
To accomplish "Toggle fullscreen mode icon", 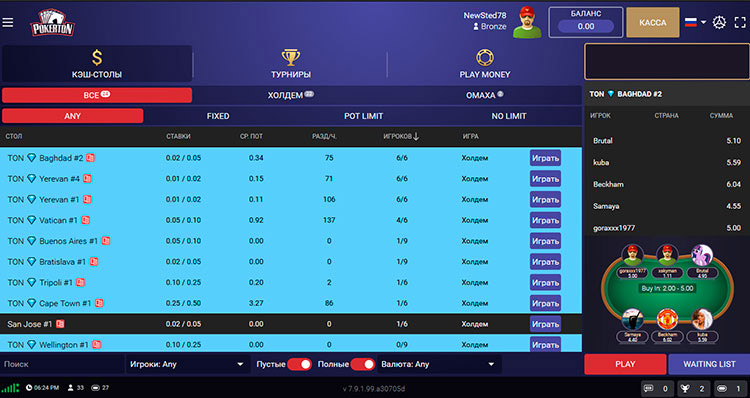I will [740, 22].
